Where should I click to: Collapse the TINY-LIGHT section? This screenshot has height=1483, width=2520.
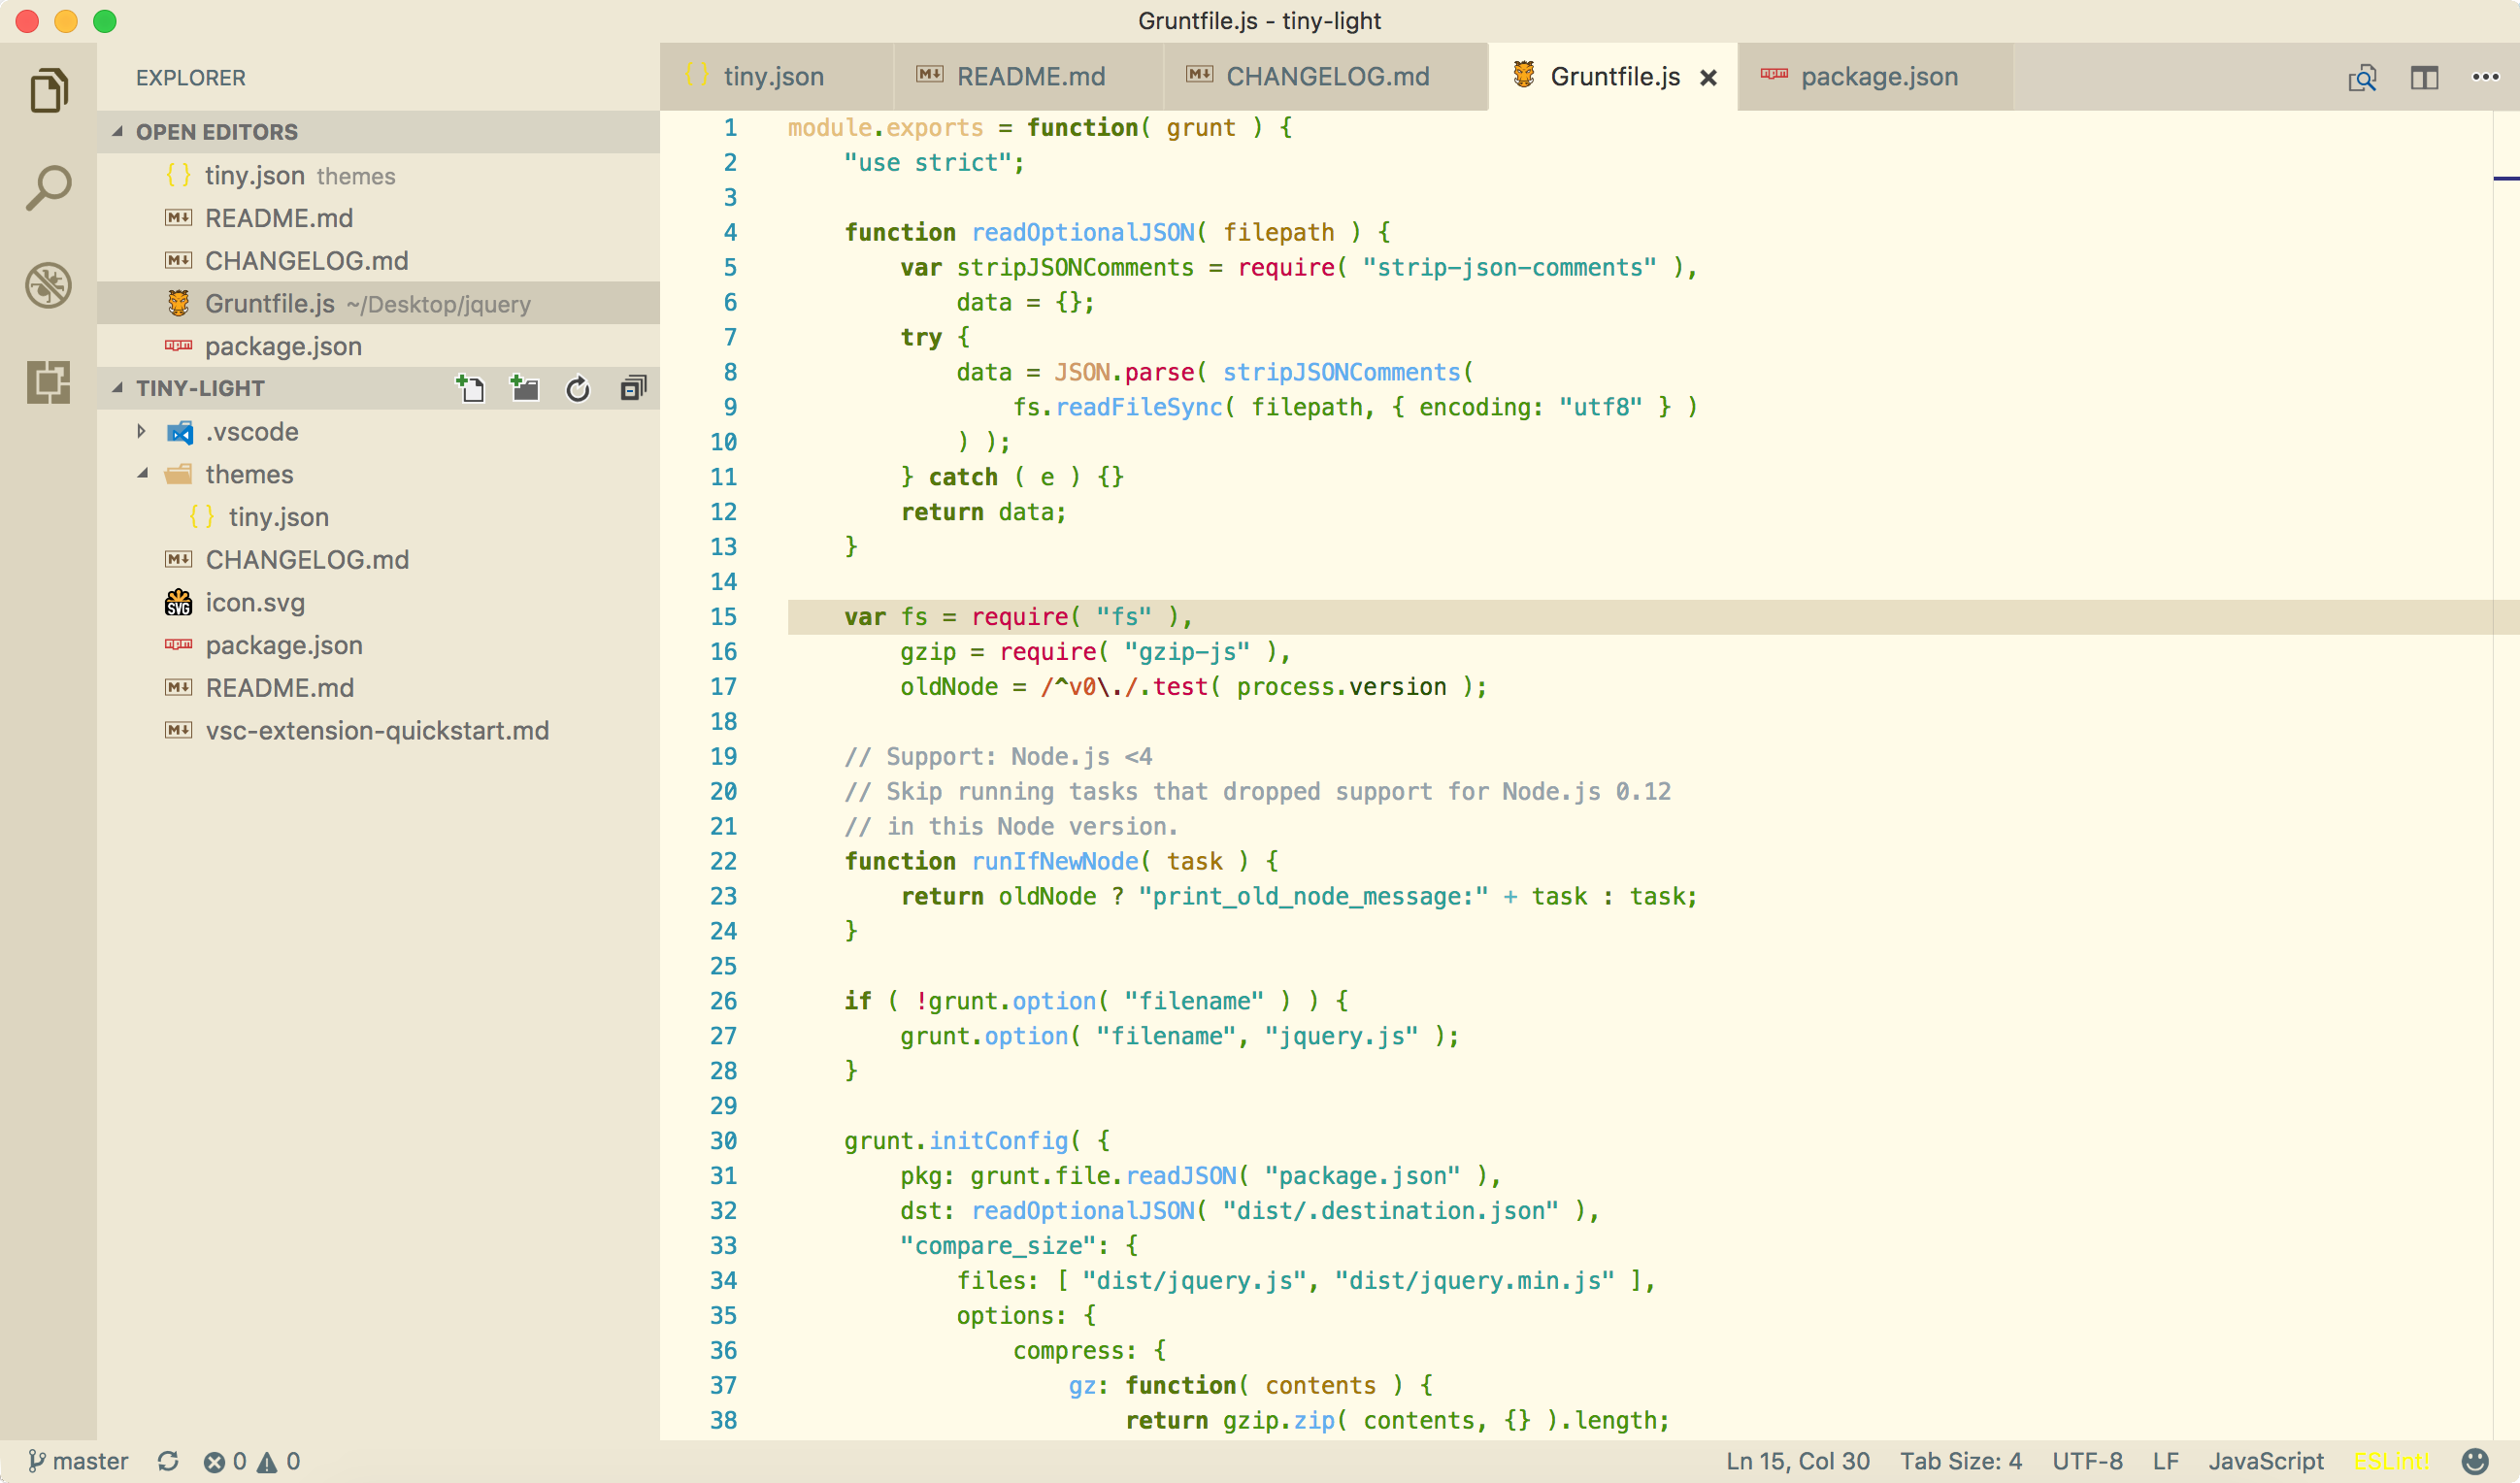(x=118, y=388)
